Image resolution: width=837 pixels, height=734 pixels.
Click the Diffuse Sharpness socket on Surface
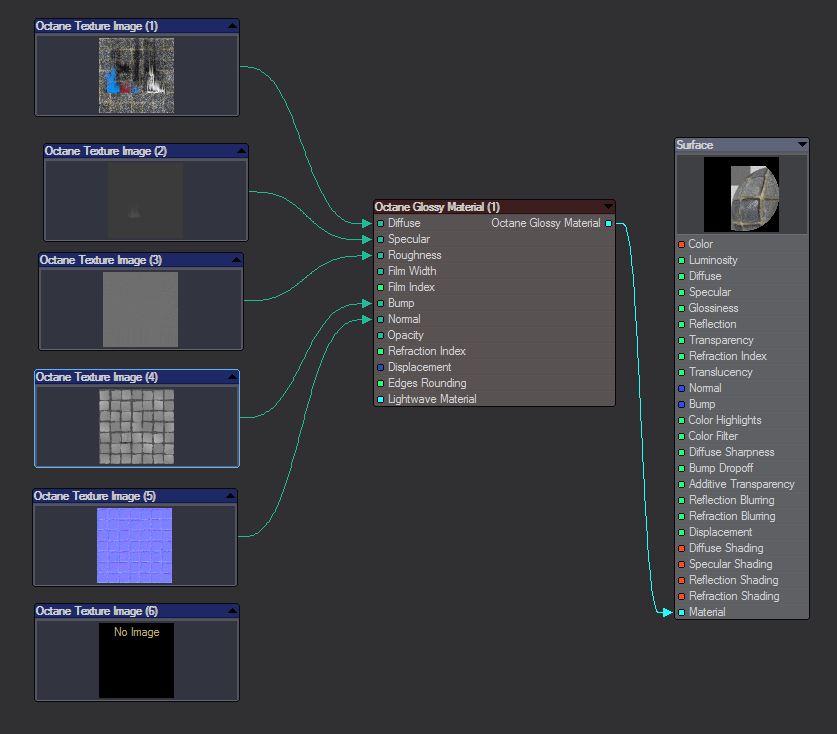click(x=682, y=453)
